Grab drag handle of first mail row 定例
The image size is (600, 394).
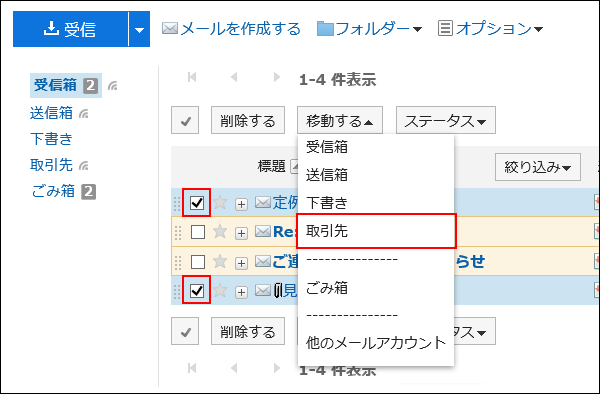(x=177, y=204)
